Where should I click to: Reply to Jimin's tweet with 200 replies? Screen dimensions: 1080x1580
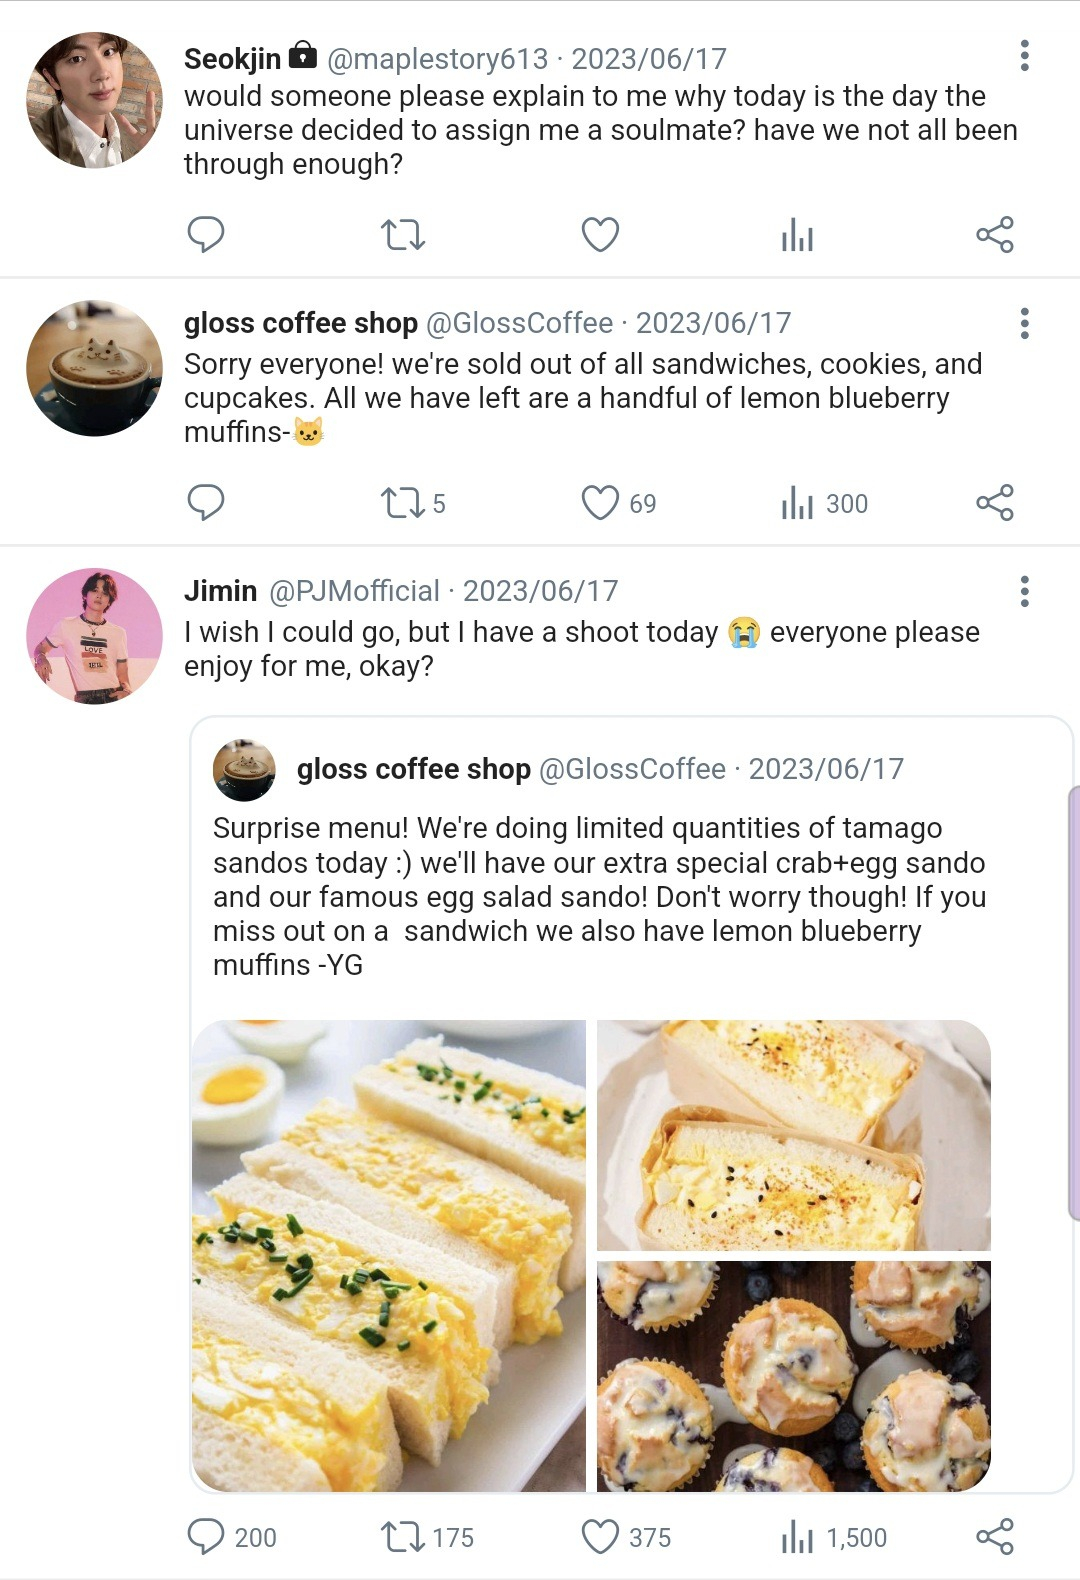pos(206,1537)
